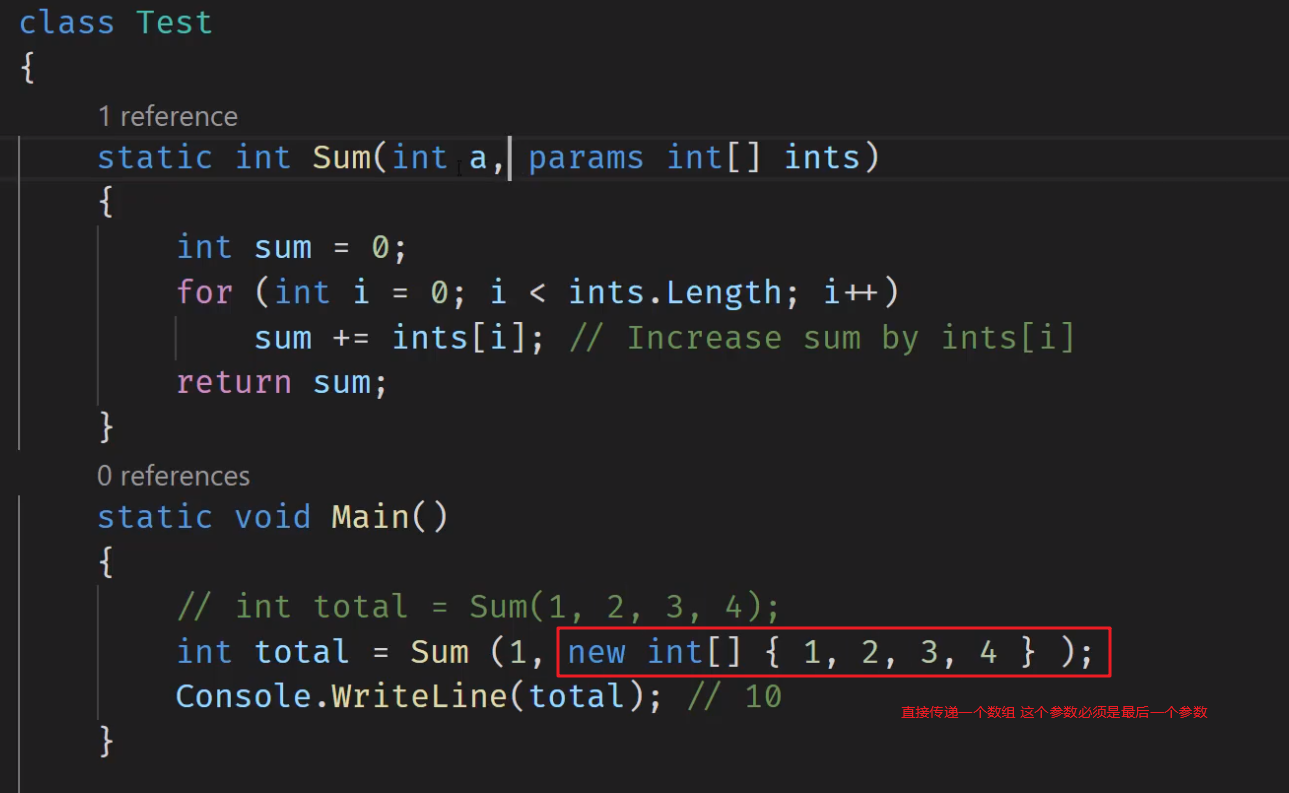Open the "0 references" CodeLens above Main
The height and width of the screenshot is (793, 1289).
coord(173,476)
